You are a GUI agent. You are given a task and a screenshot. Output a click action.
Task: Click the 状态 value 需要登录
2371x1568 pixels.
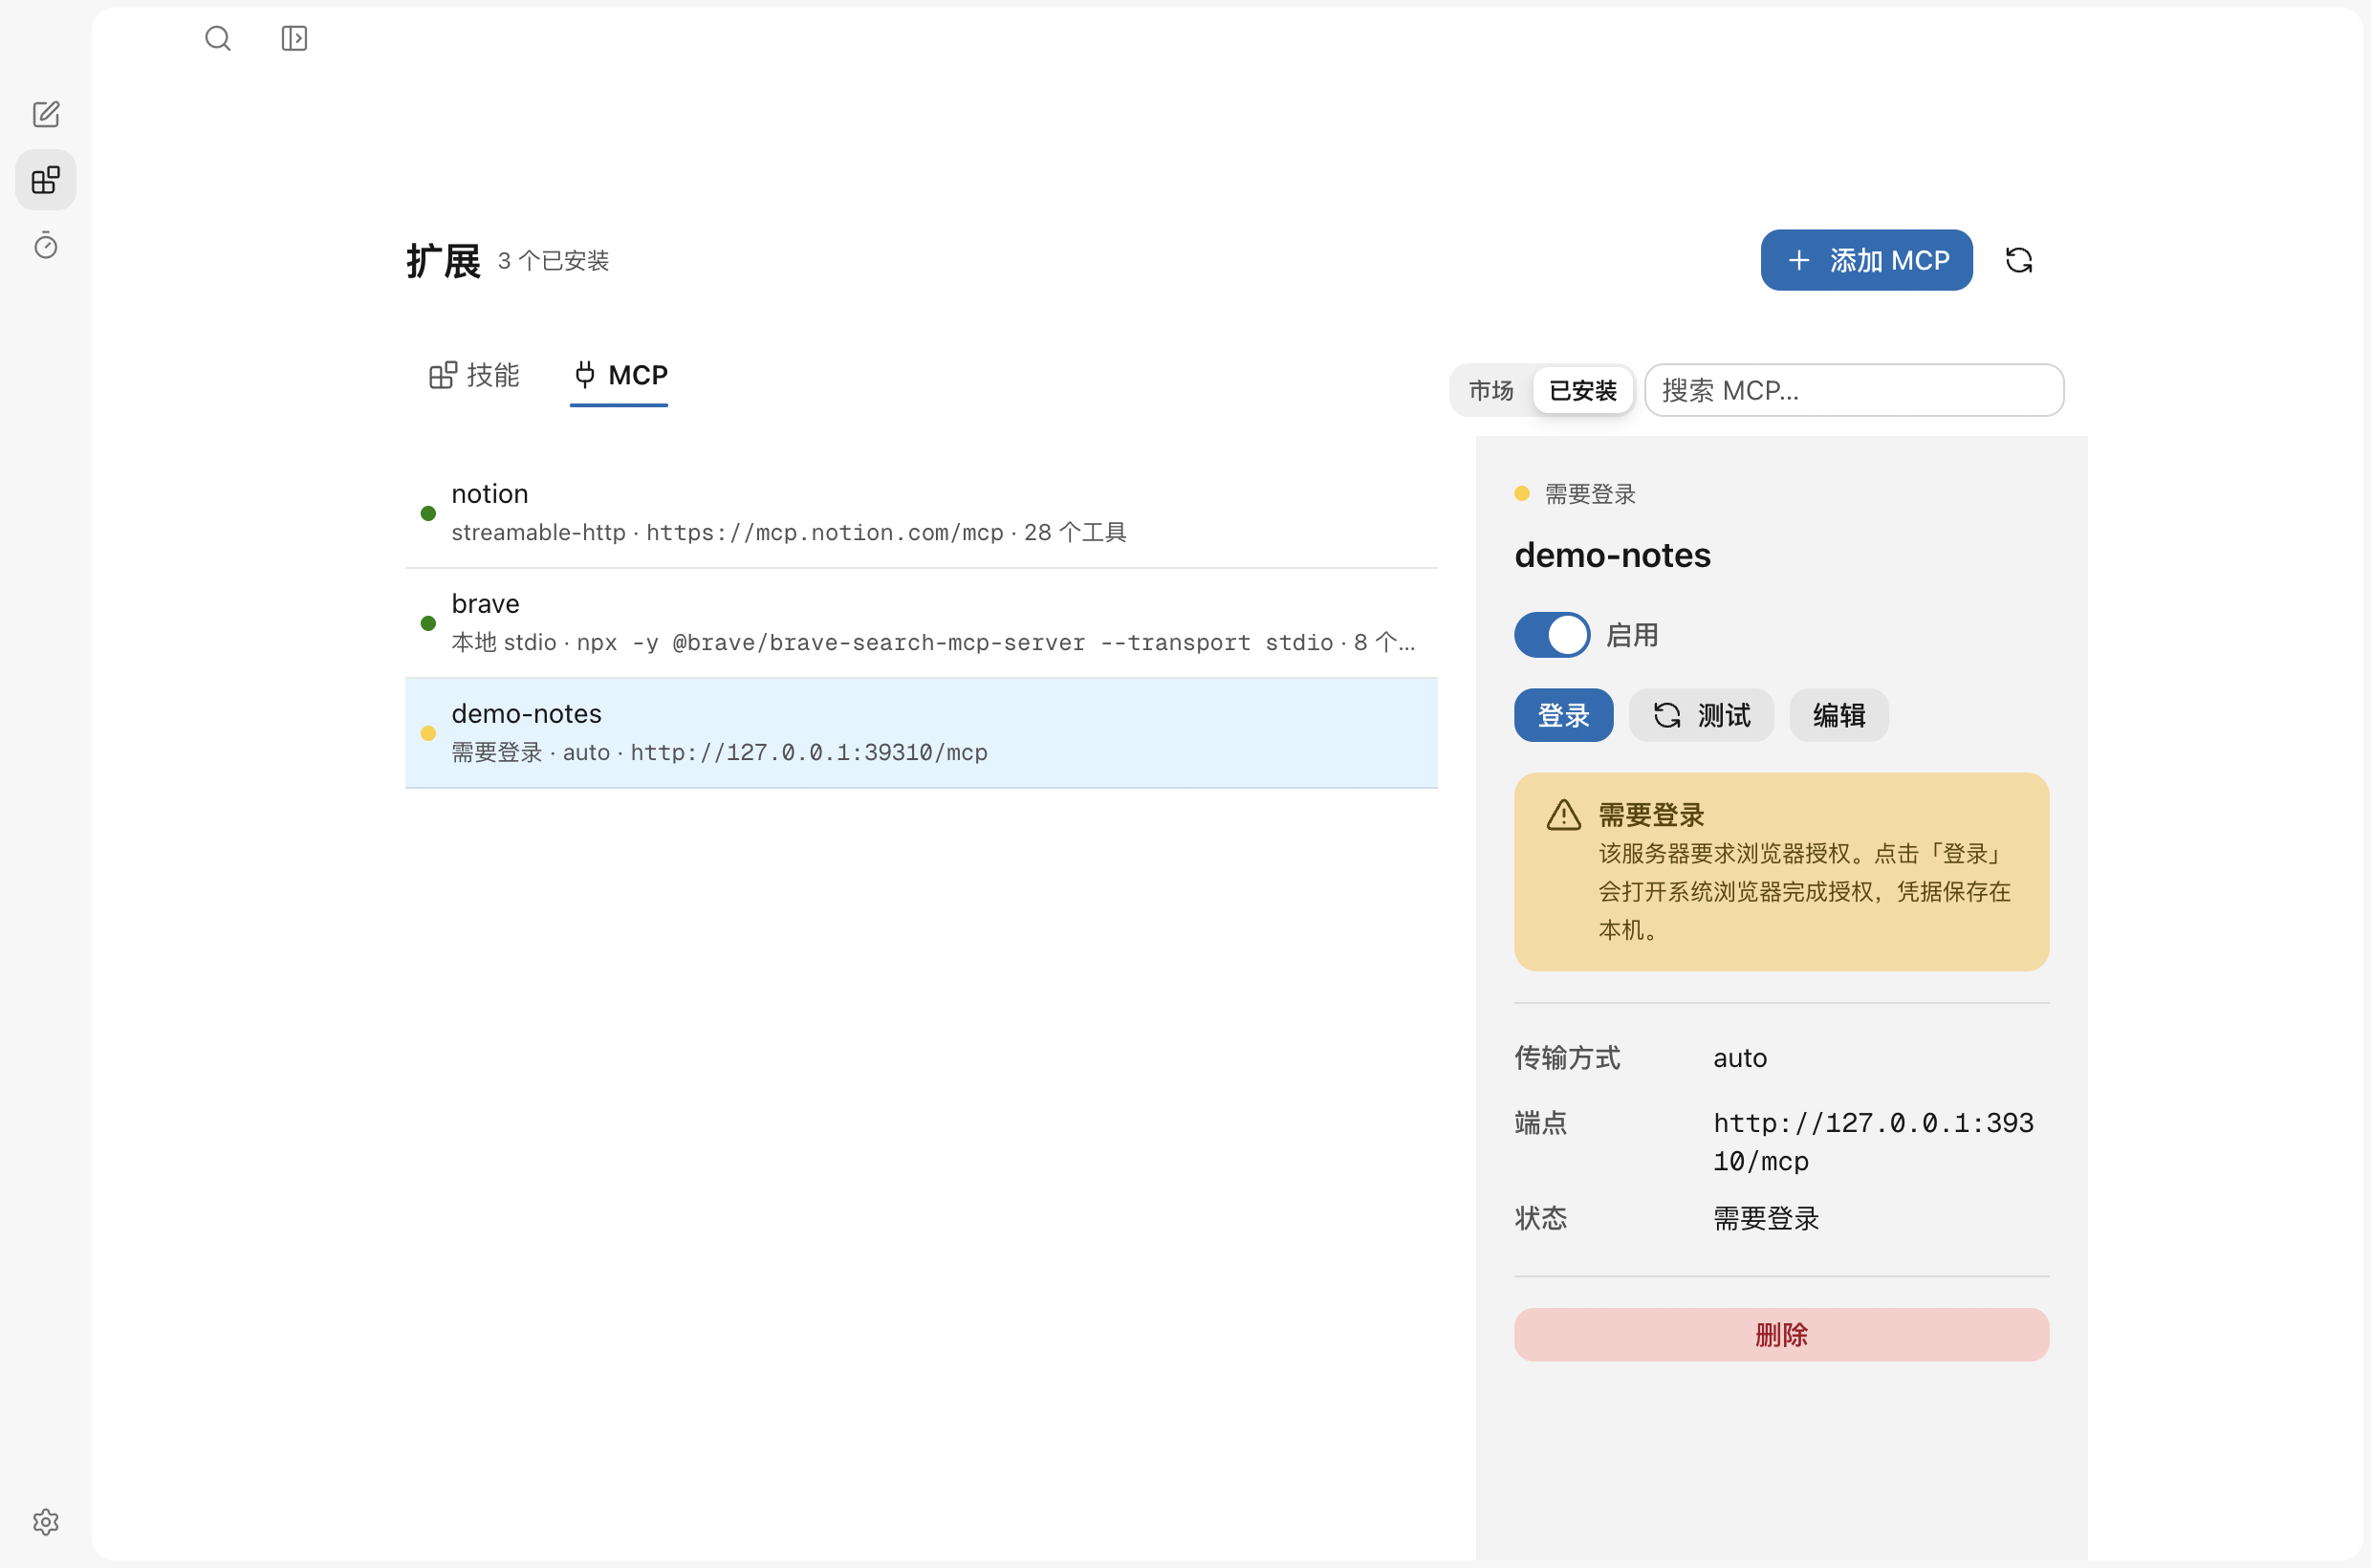(1765, 1218)
